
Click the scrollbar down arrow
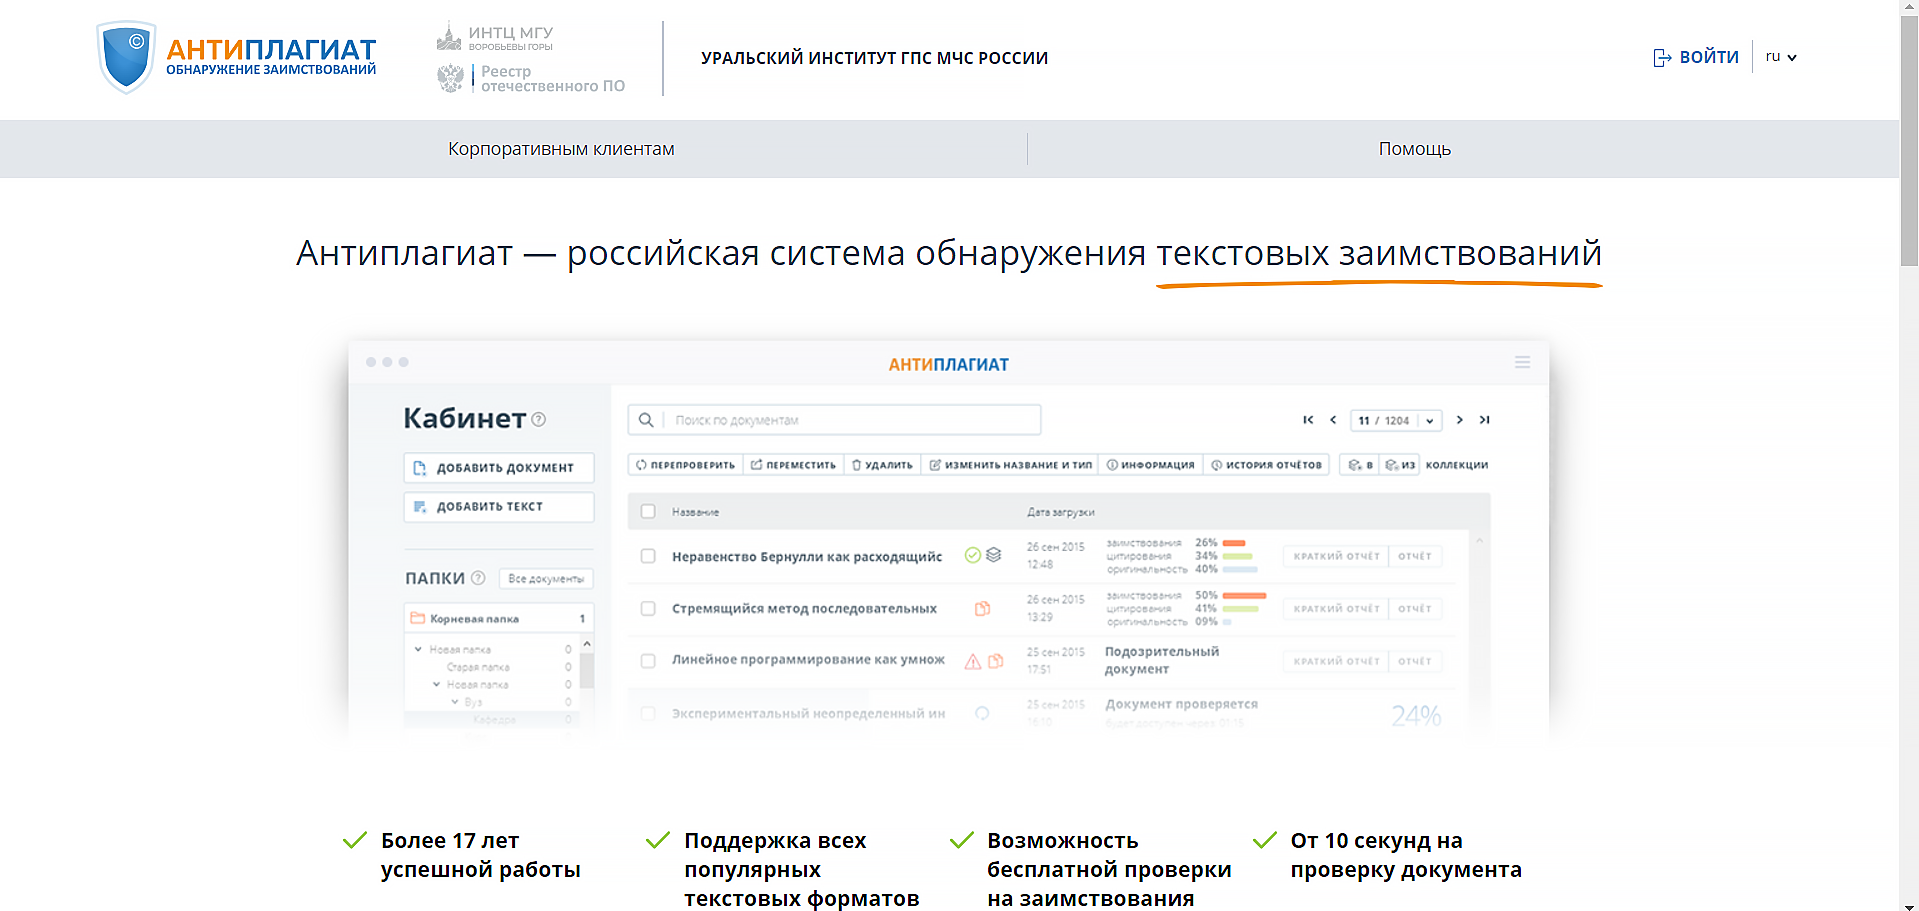(x=1909, y=904)
